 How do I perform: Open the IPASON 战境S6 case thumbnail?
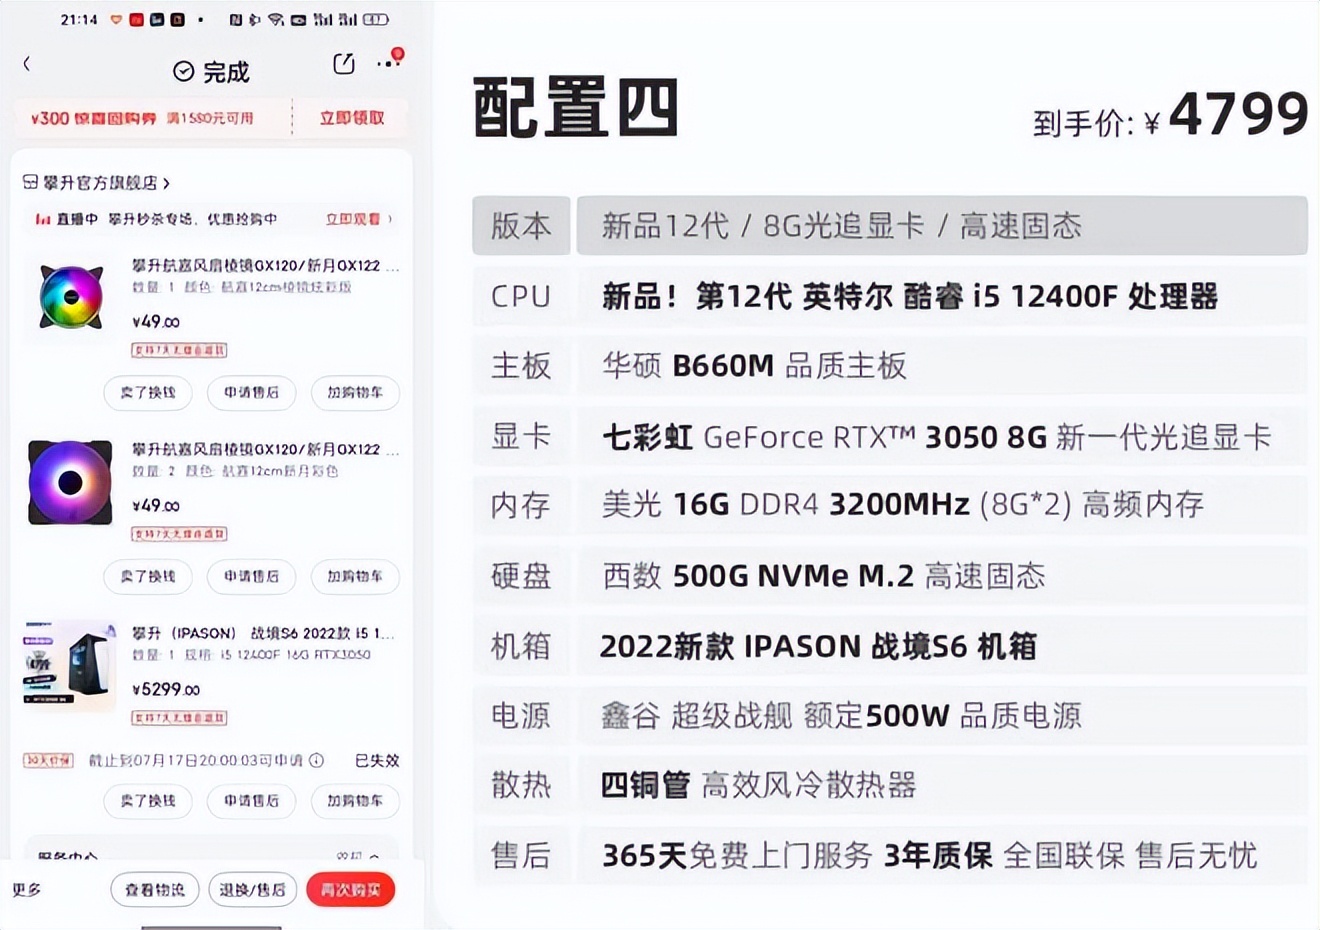click(69, 663)
